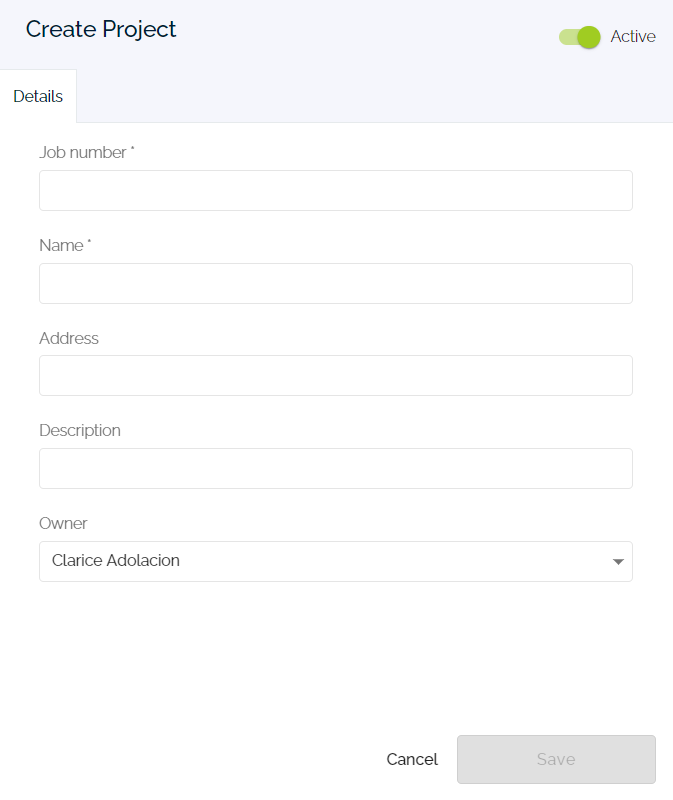673x800 pixels.
Task: Expand the owner selection arrow
Action: (x=620, y=561)
